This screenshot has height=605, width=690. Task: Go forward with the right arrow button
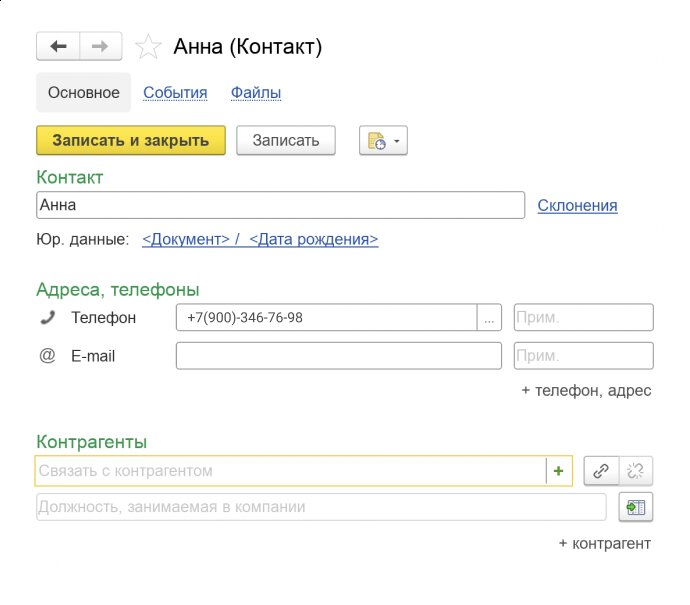(100, 46)
